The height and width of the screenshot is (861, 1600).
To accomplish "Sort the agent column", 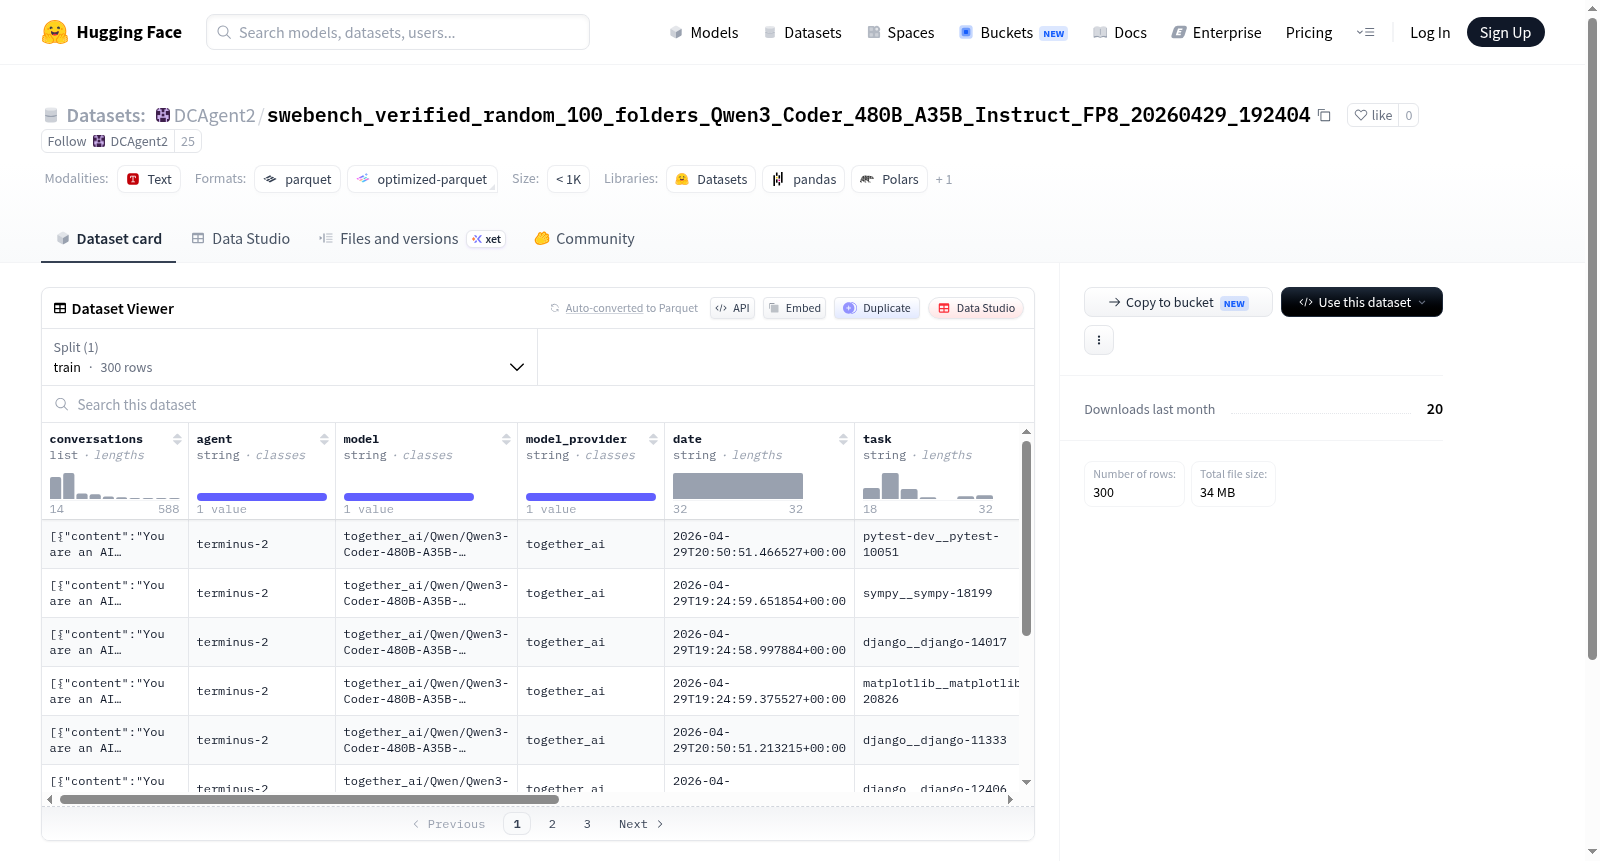I will [x=324, y=439].
